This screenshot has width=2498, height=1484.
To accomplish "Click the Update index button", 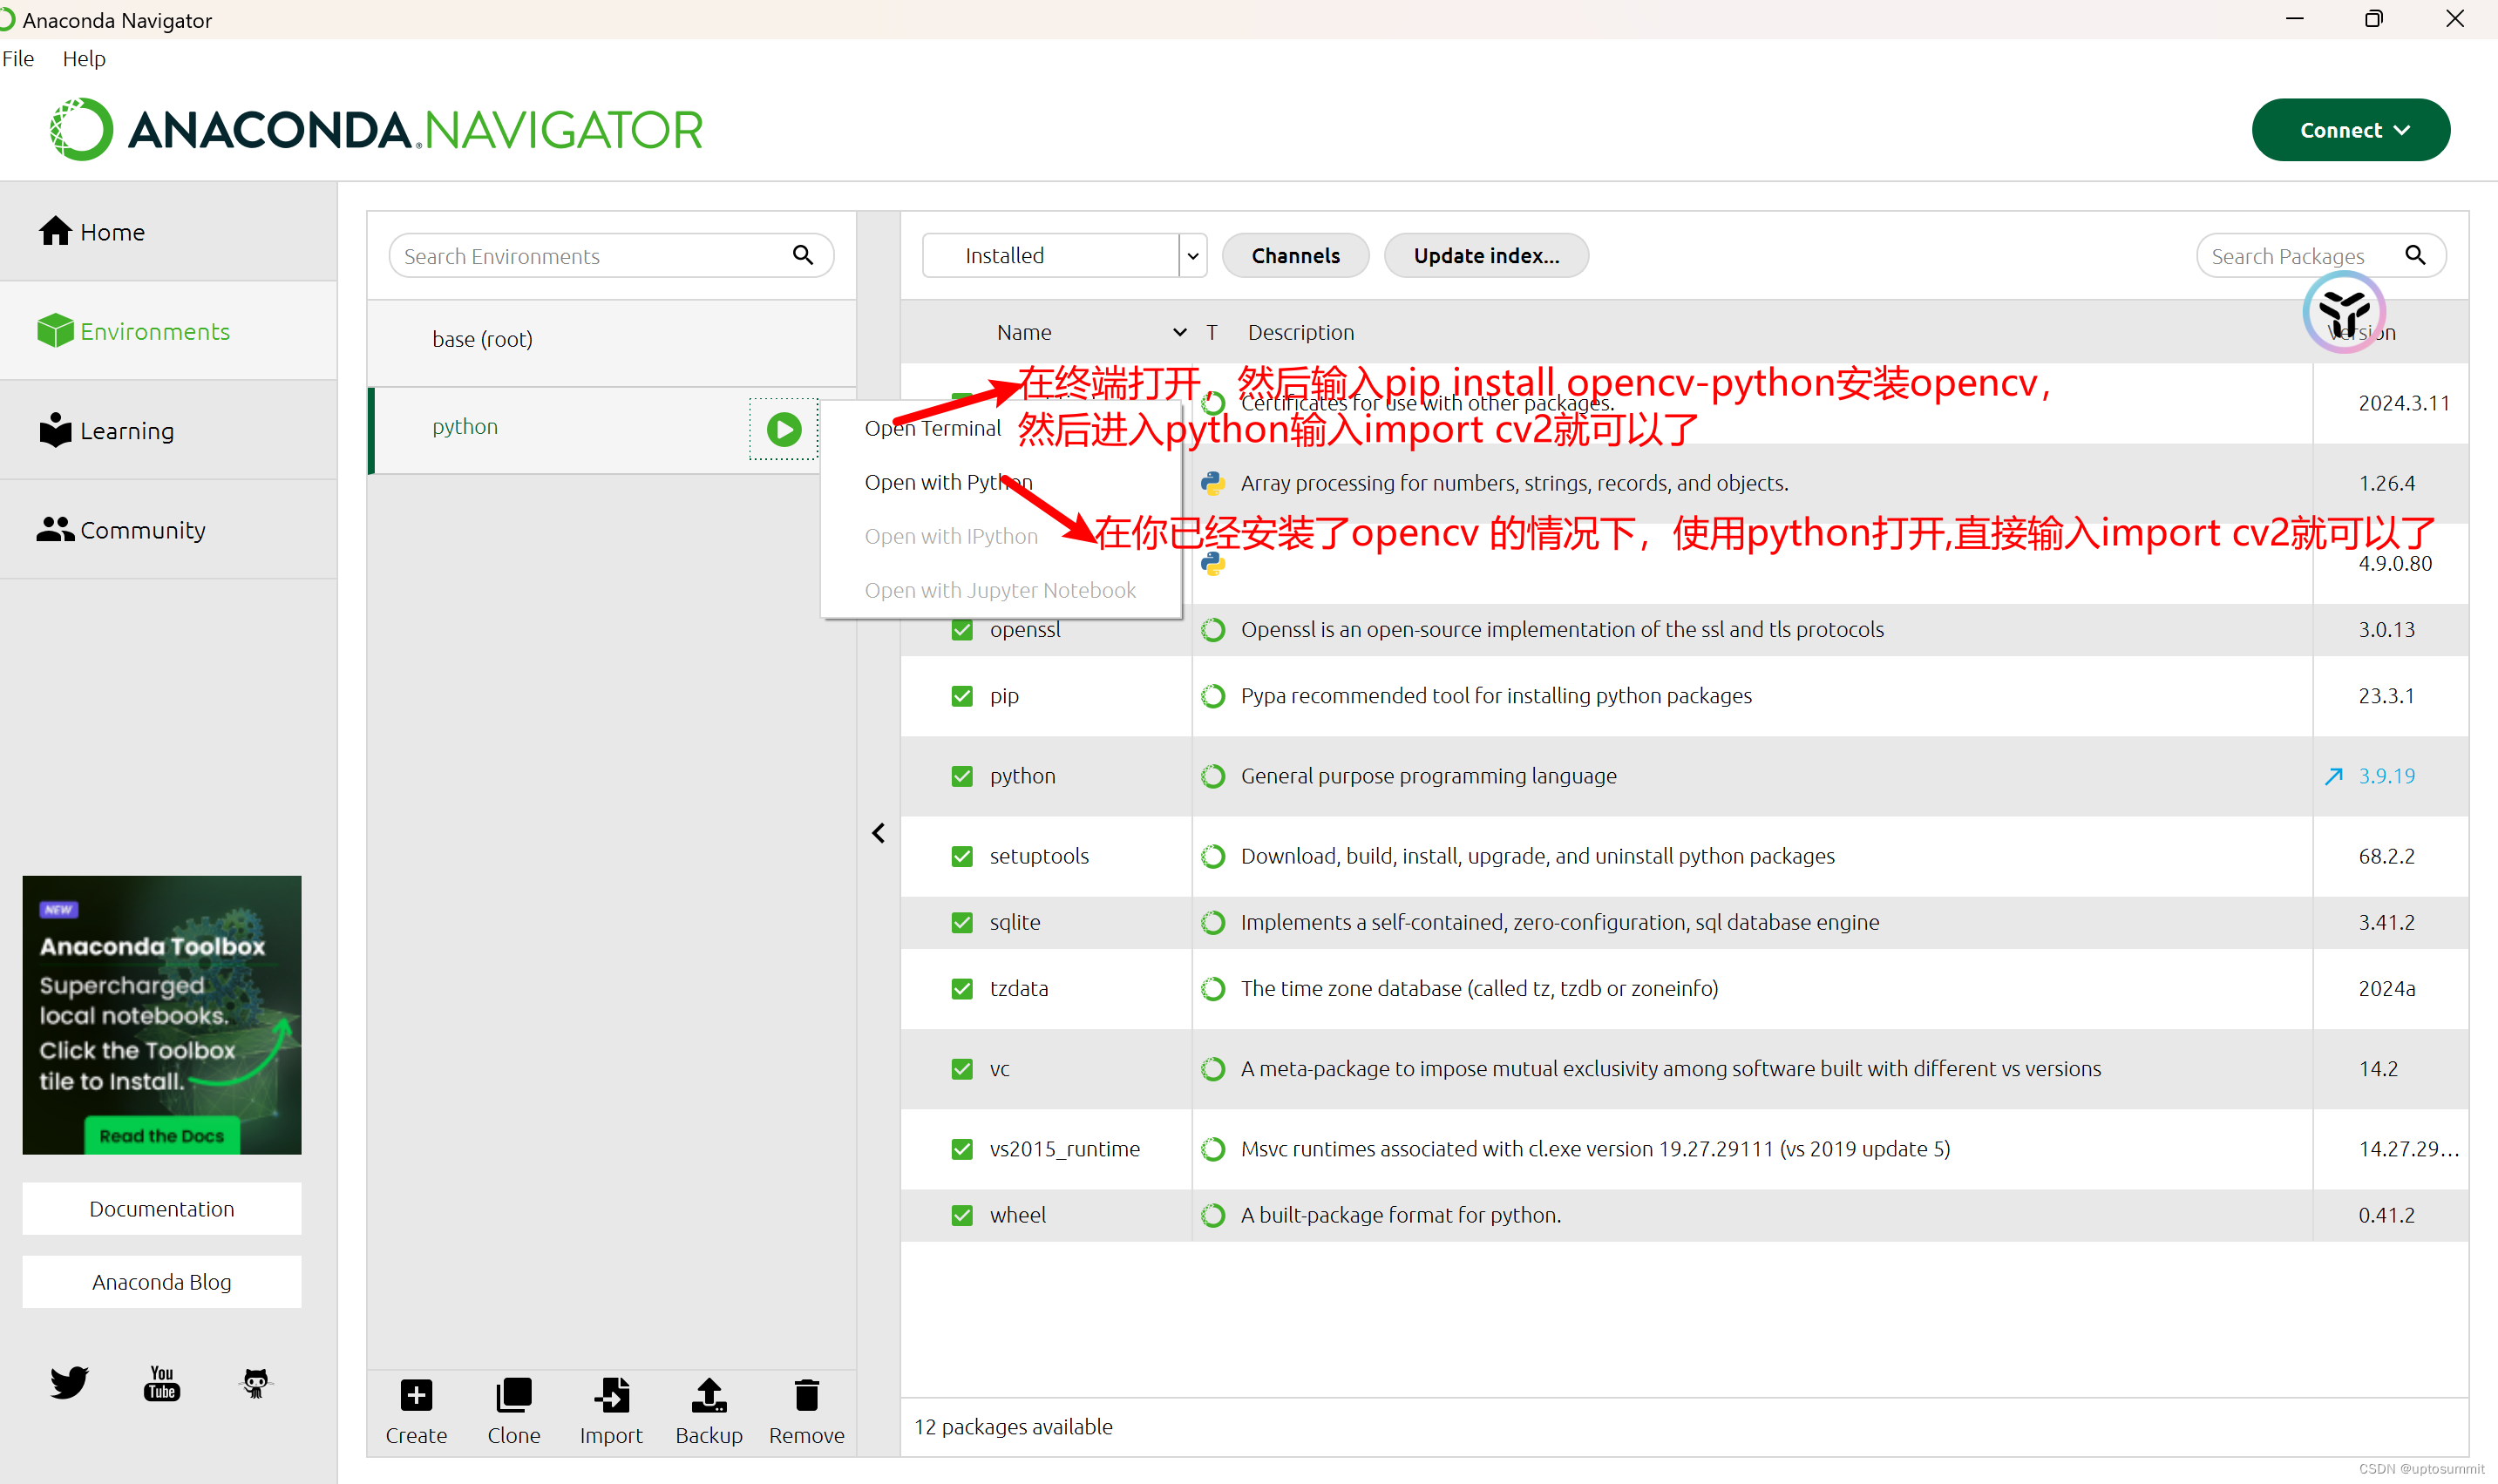I will point(1485,256).
